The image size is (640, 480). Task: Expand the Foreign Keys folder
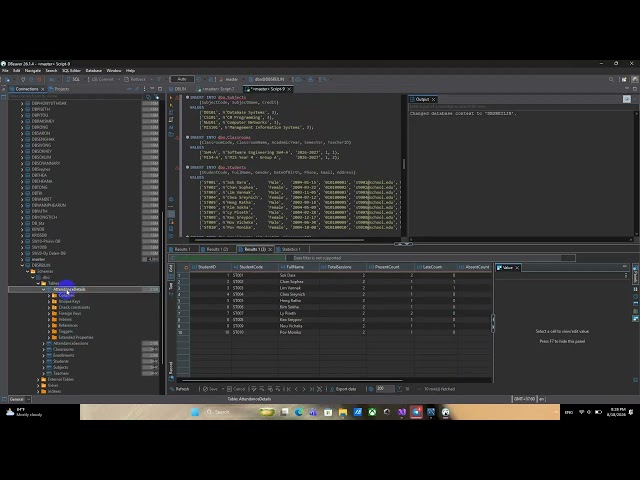pyautogui.click(x=49, y=313)
